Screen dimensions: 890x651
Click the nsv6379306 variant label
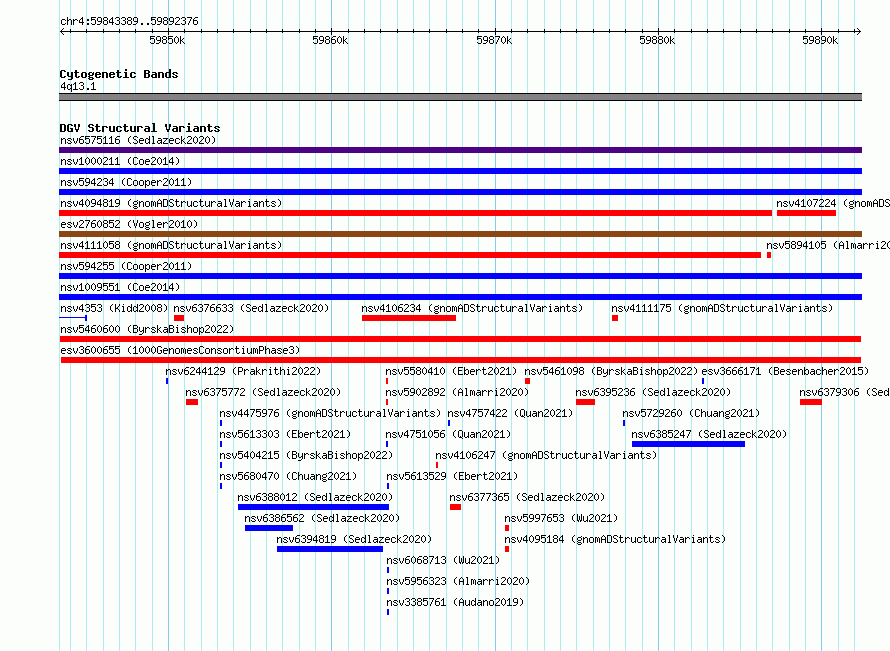point(844,392)
